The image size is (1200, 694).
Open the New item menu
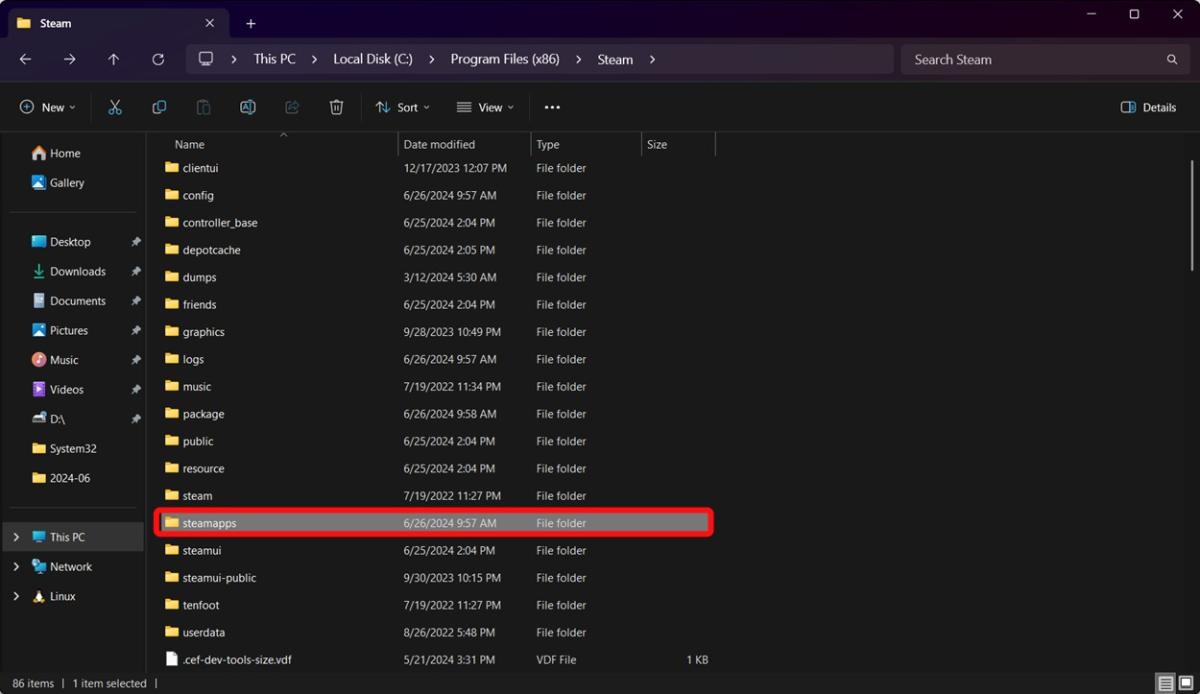46,107
